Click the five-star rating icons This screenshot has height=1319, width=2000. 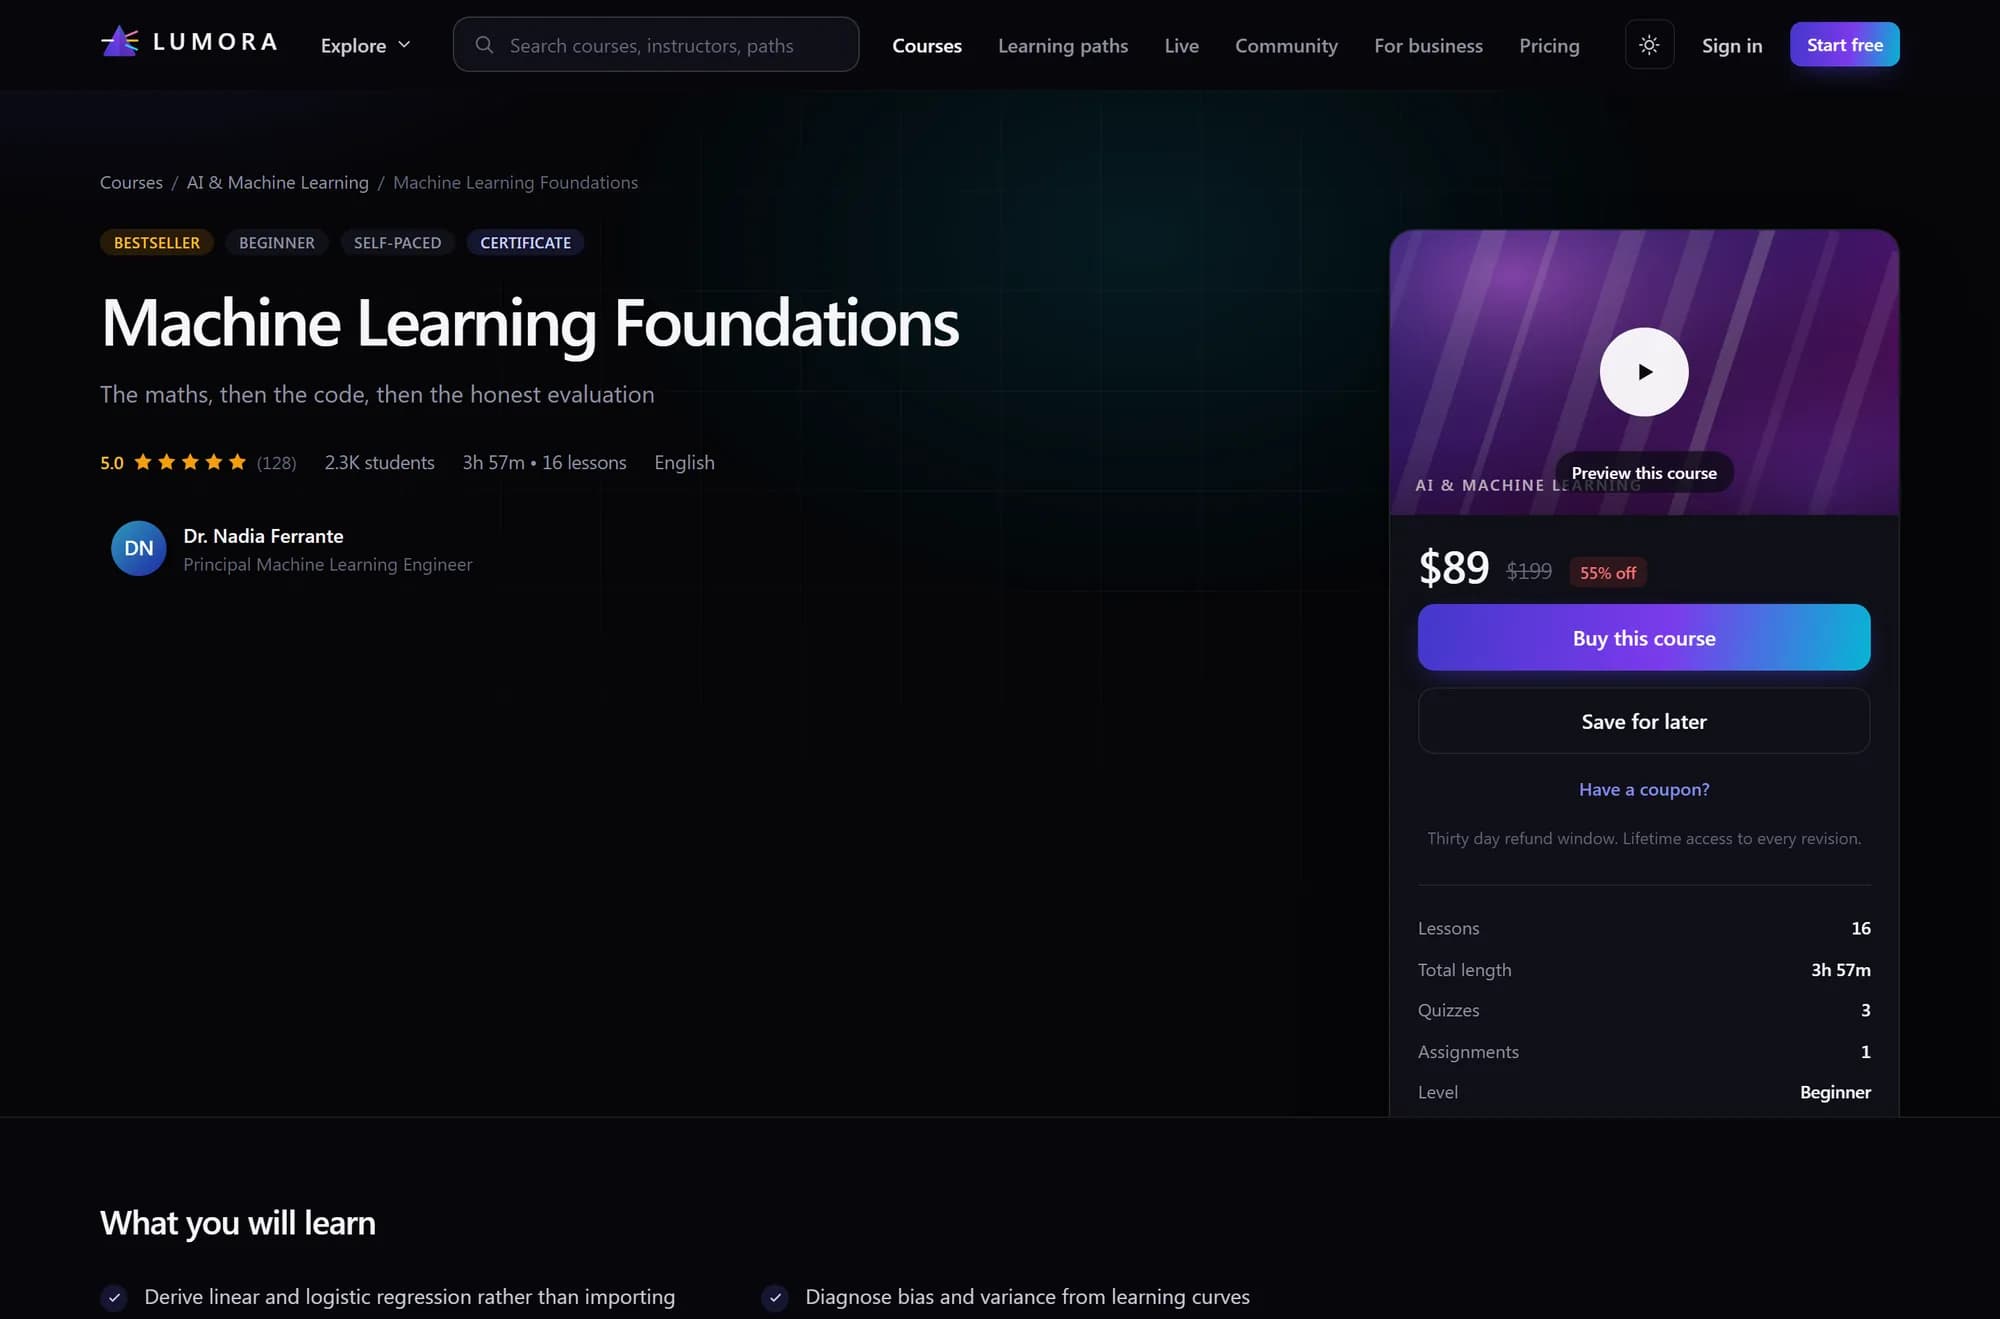coord(190,461)
